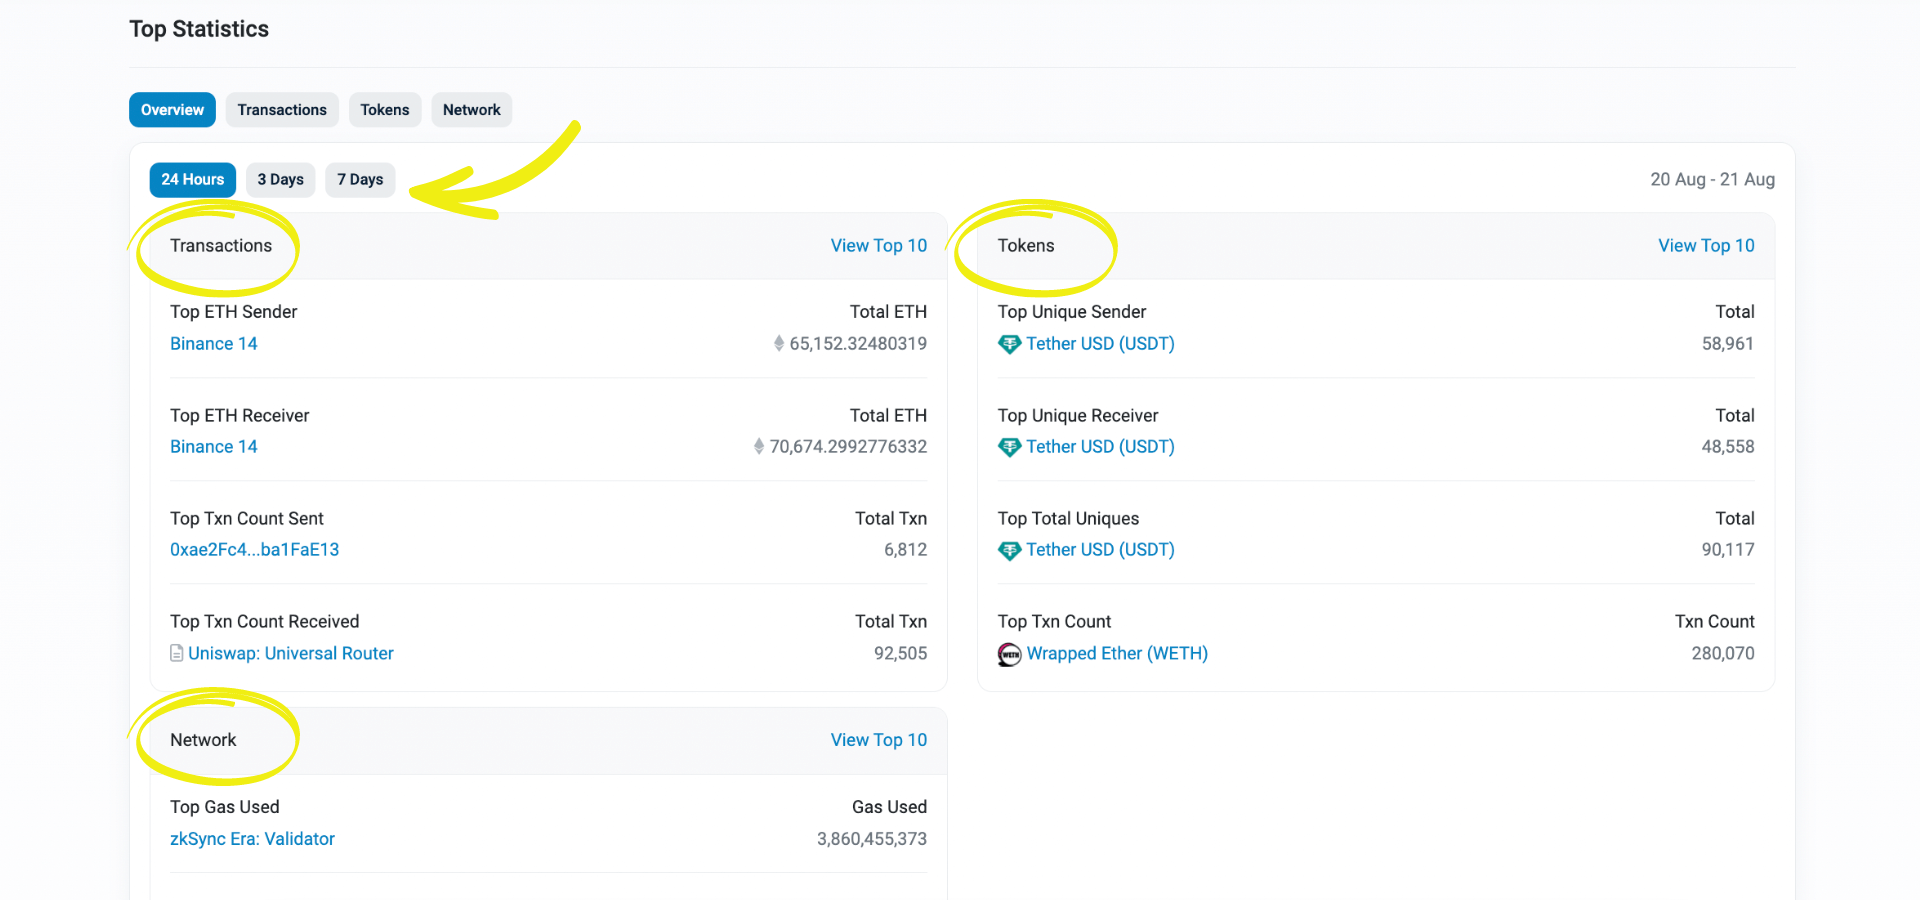Switch time range to 7 Days
This screenshot has height=900, width=1920.
[360, 180]
